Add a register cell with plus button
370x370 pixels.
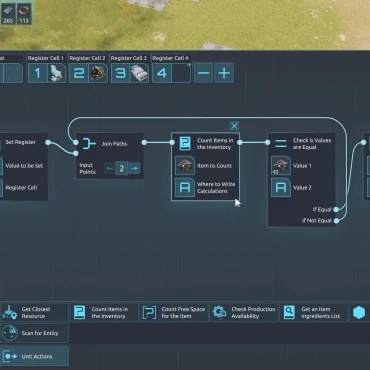click(x=224, y=73)
